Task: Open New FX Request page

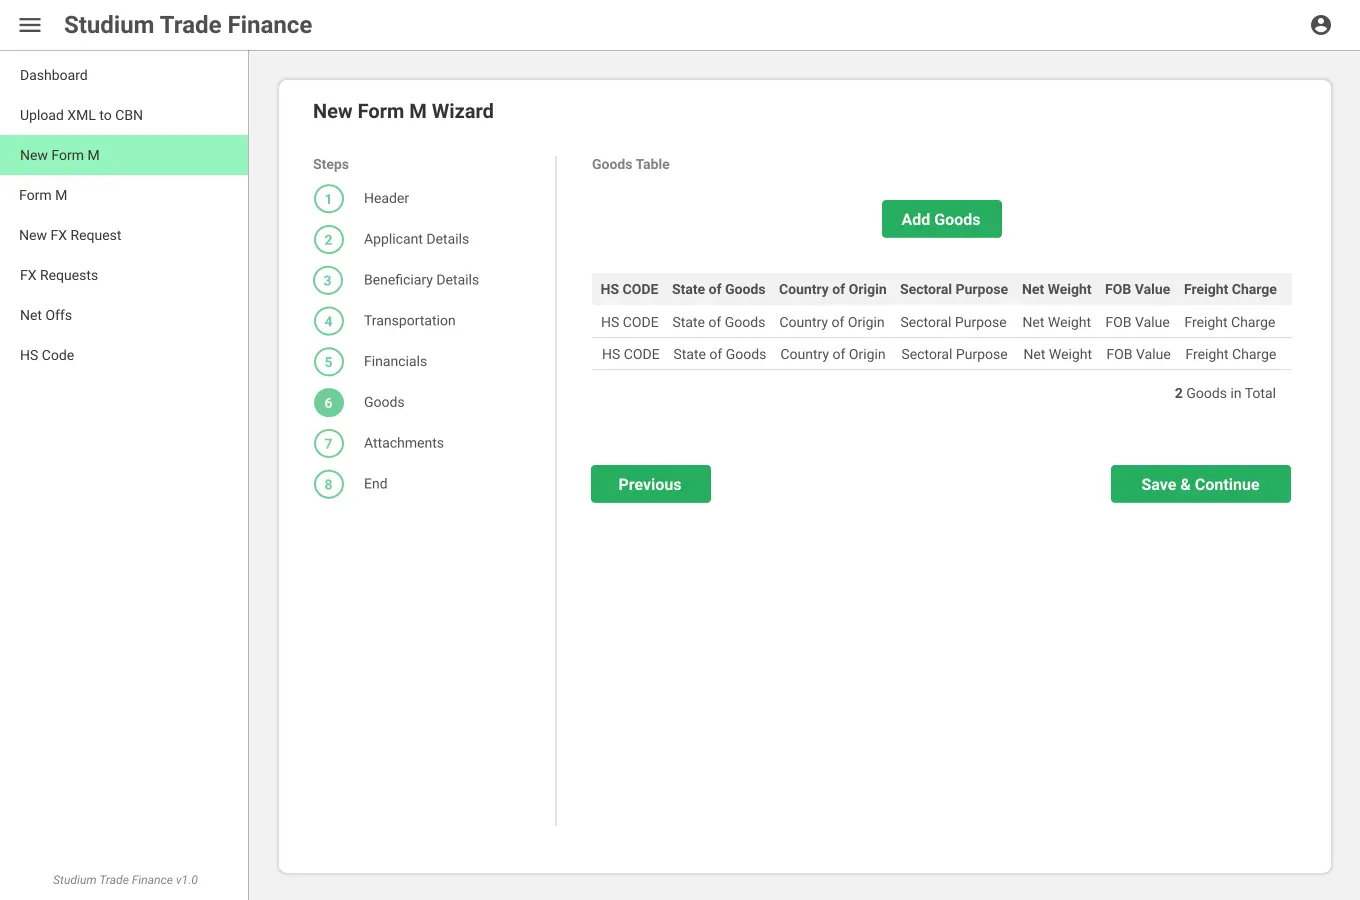Action: [x=124, y=235]
